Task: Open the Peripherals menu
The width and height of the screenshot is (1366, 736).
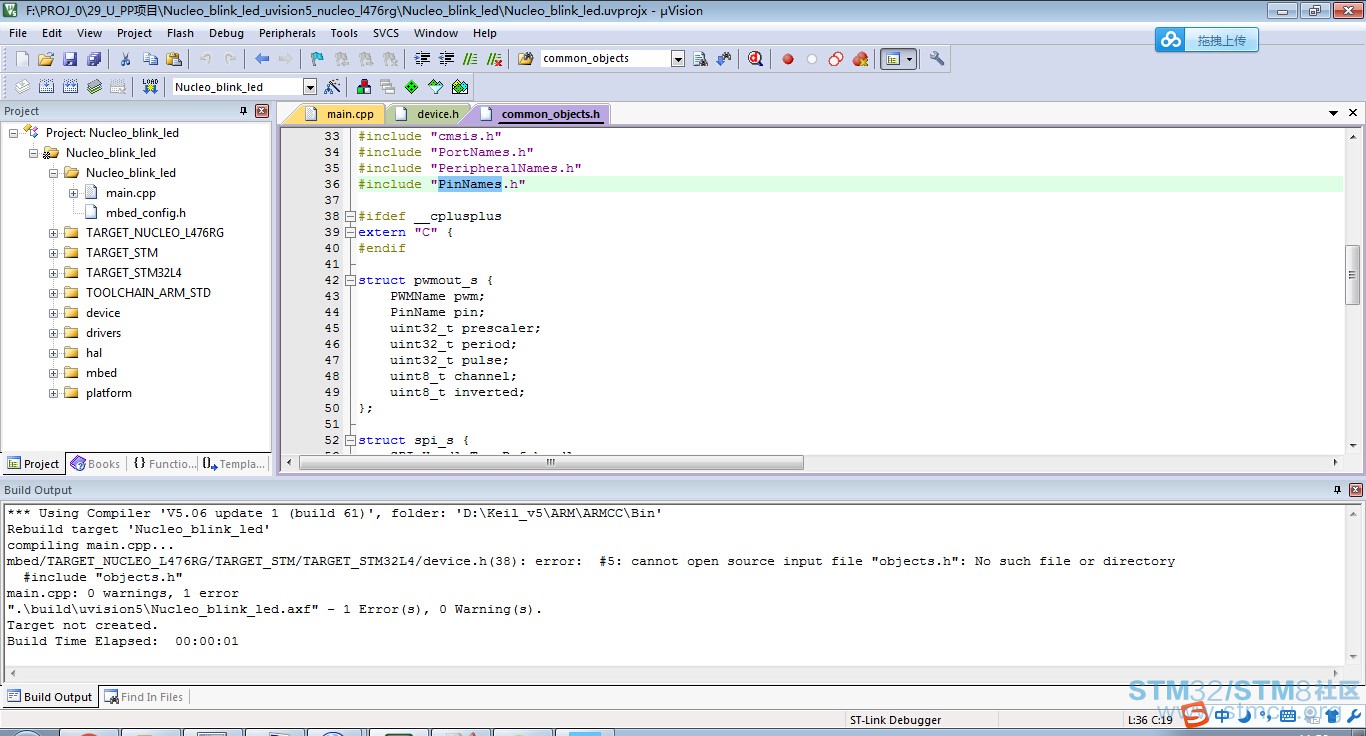Action: click(x=287, y=33)
